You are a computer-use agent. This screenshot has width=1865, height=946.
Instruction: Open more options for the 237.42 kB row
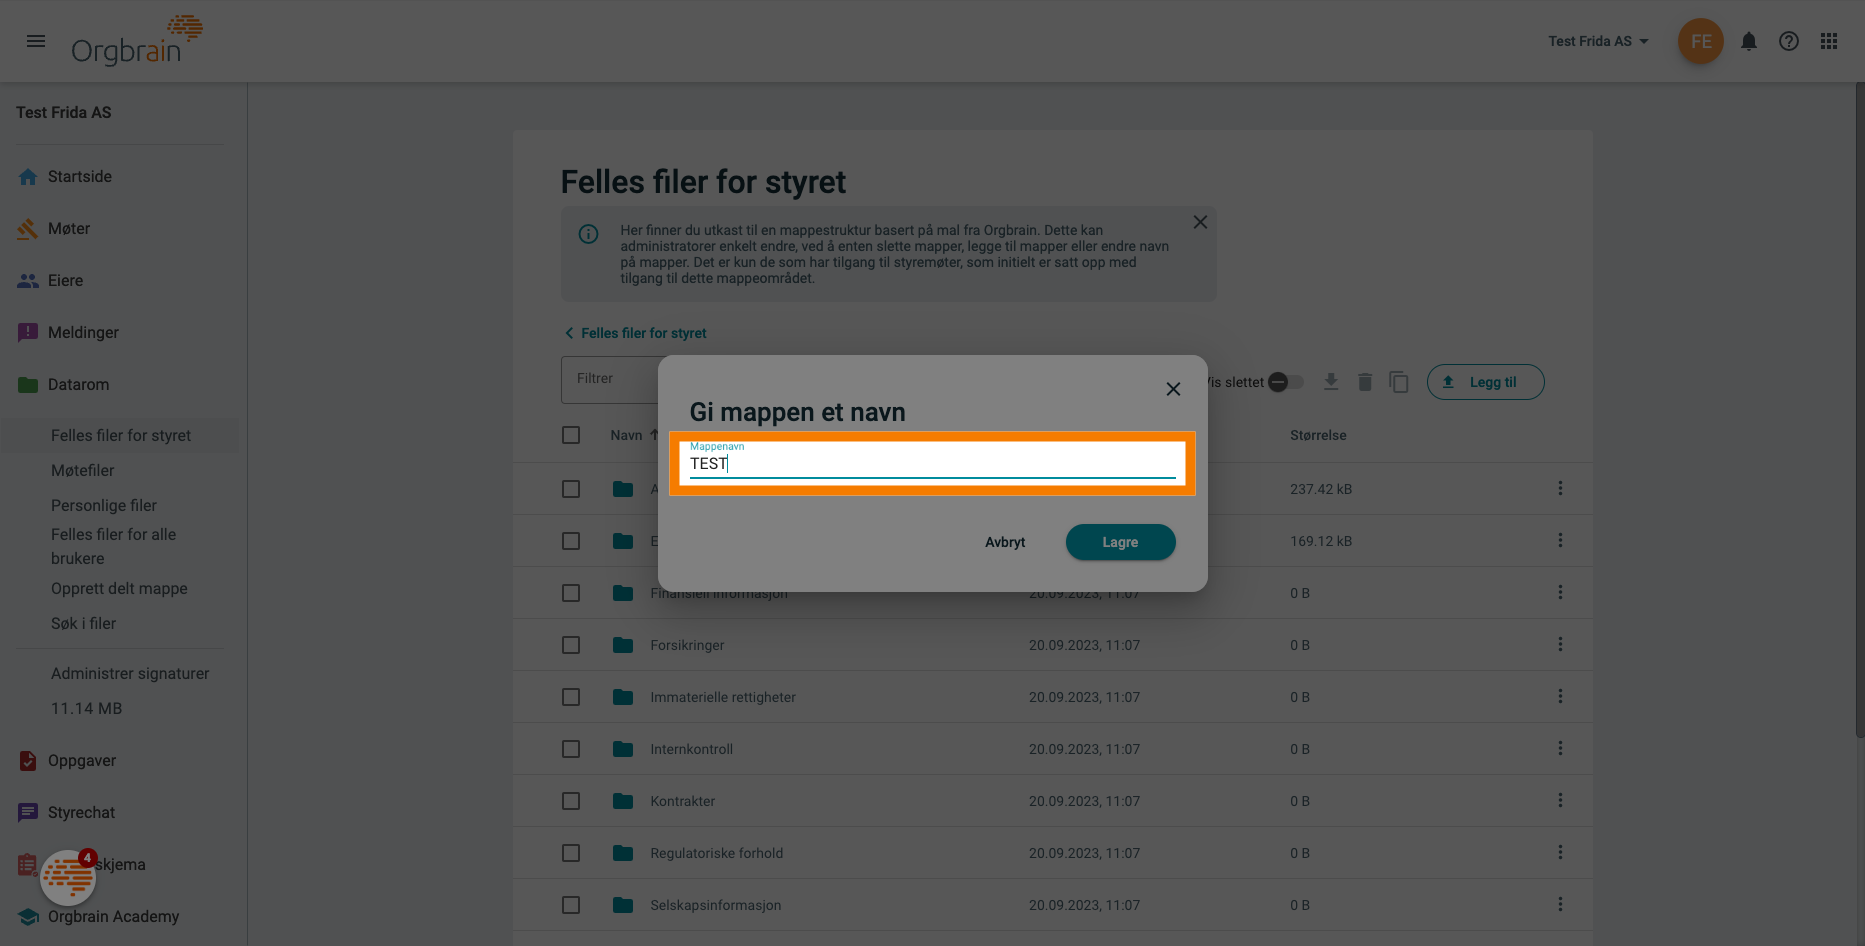coord(1560,488)
